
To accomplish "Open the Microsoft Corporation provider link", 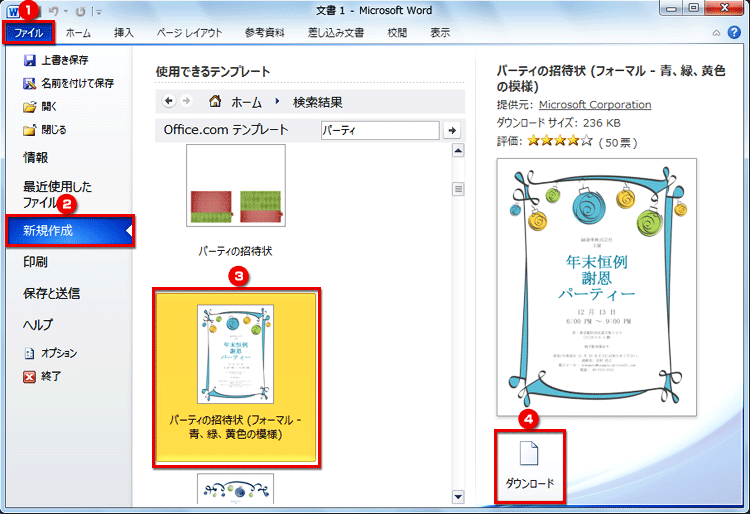I will tap(595, 104).
